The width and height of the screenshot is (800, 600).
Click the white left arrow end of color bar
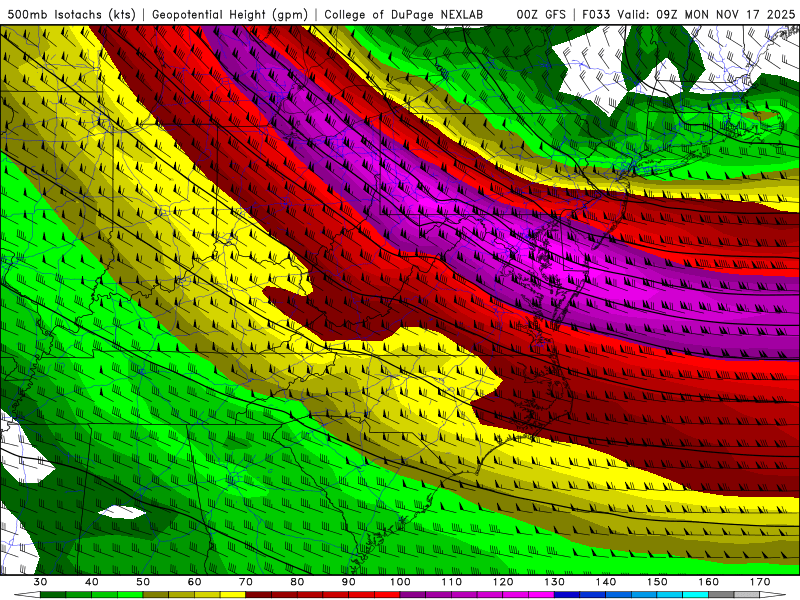[x=27, y=595]
